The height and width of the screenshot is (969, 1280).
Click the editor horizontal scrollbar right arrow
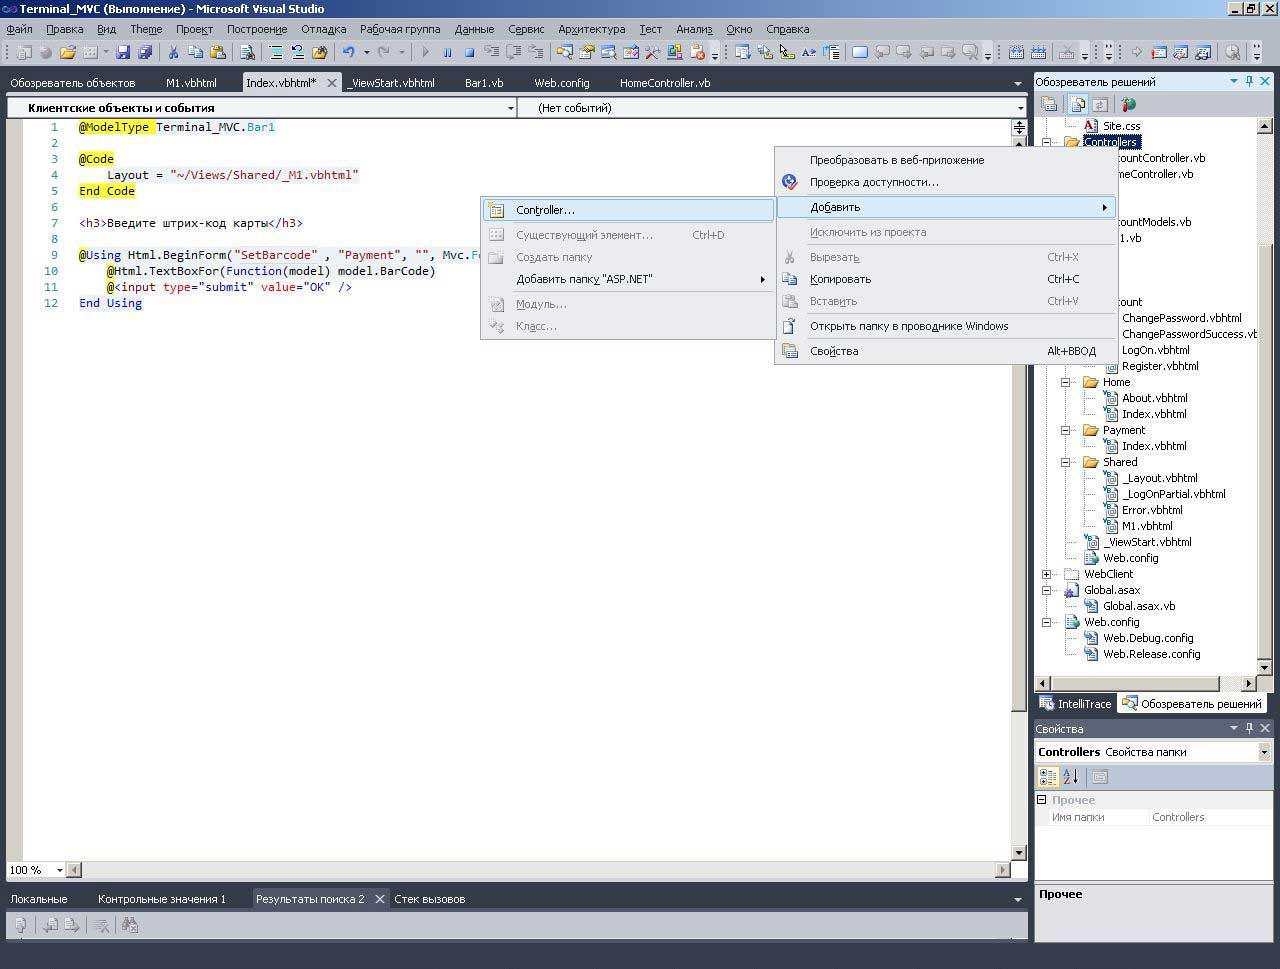1003,870
